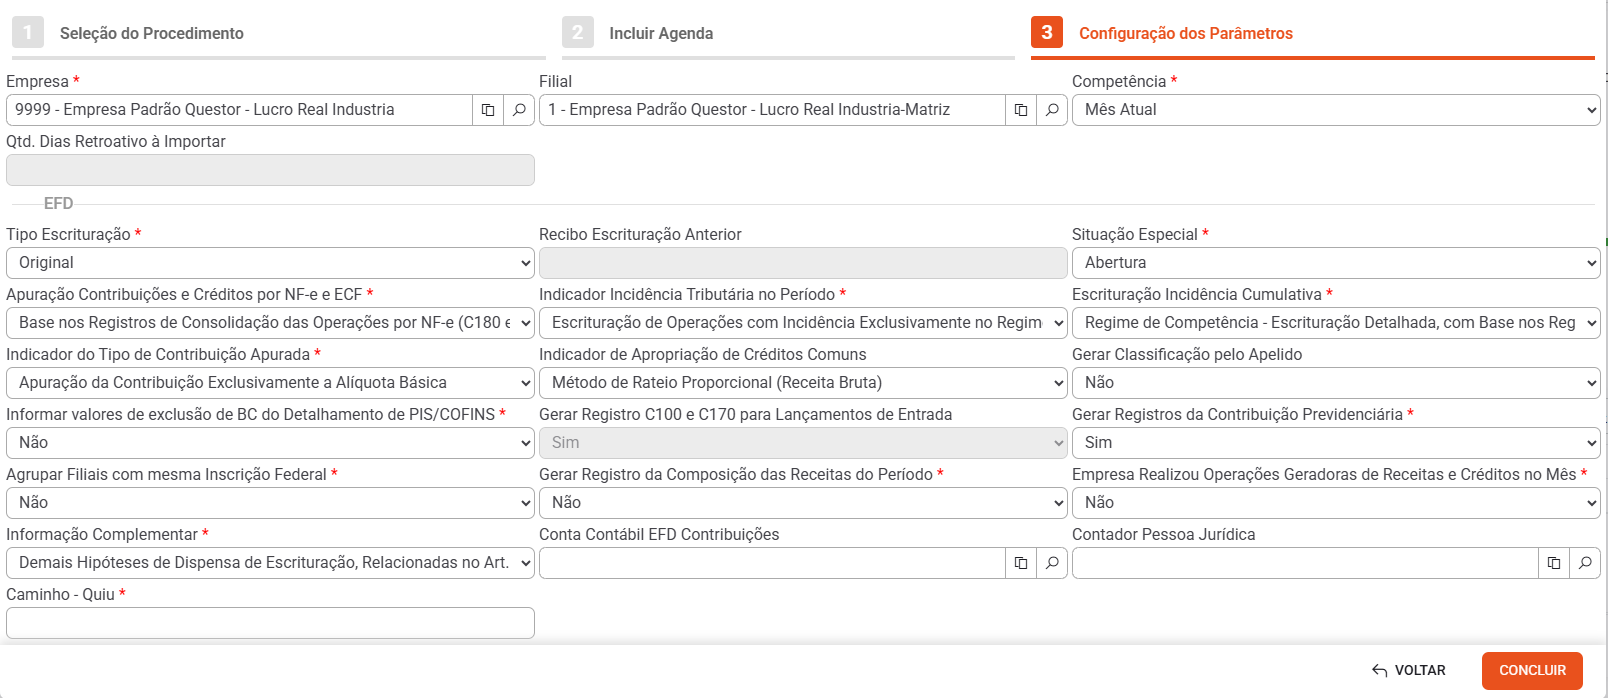Open search for Contador Pessoa Jurídica
The image size is (1608, 698).
1585,563
